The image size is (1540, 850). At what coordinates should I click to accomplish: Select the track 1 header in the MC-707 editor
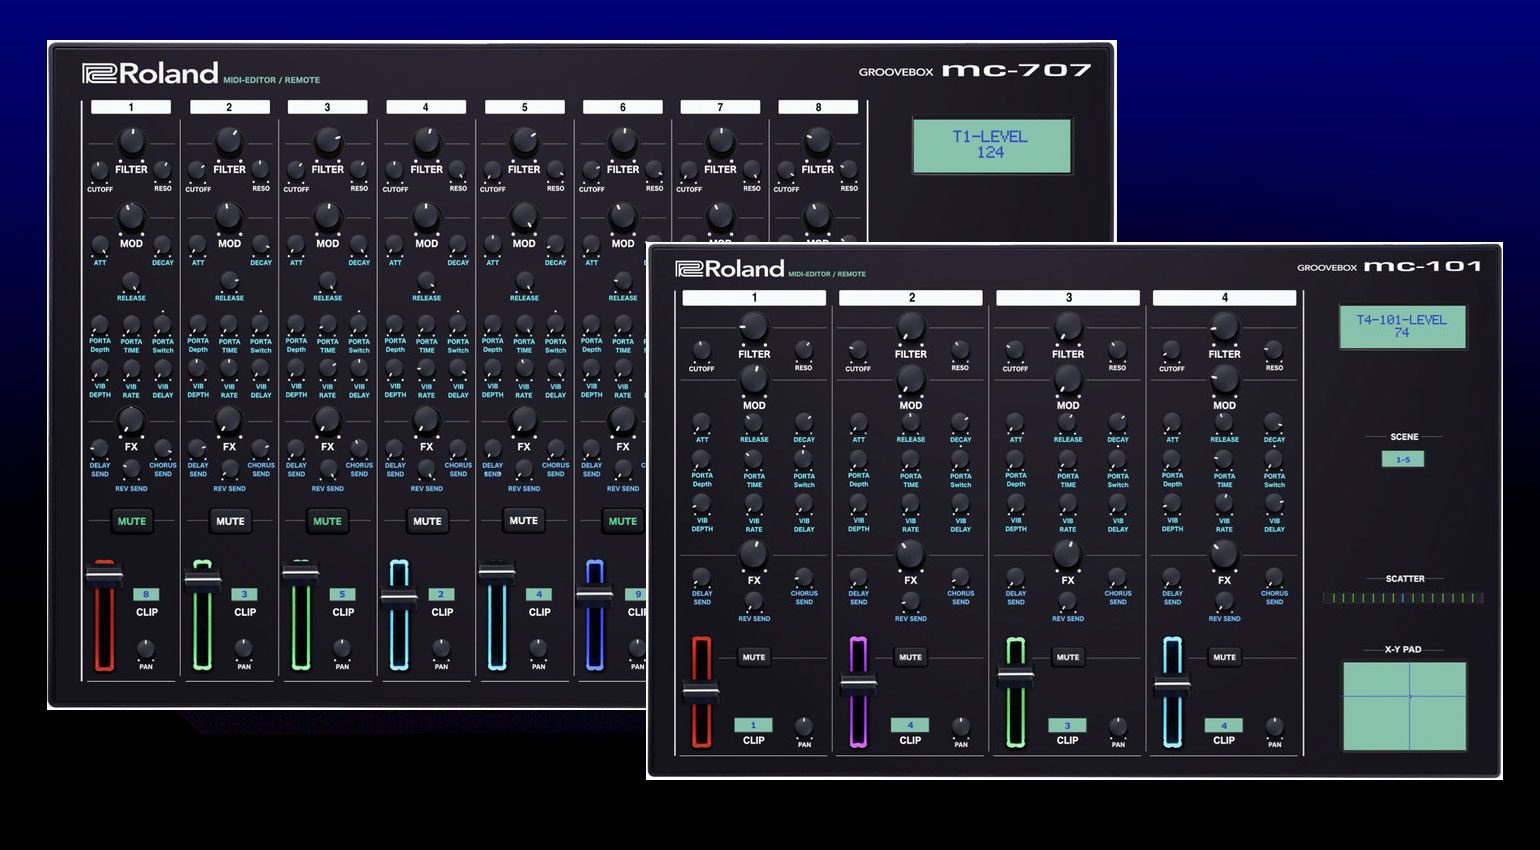click(131, 107)
